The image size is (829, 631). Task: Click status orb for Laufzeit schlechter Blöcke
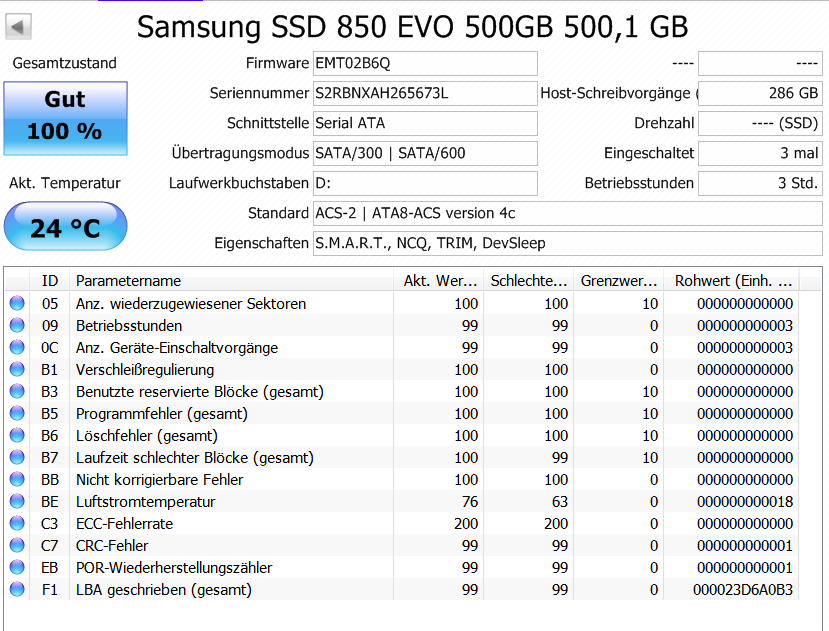[x=17, y=457]
